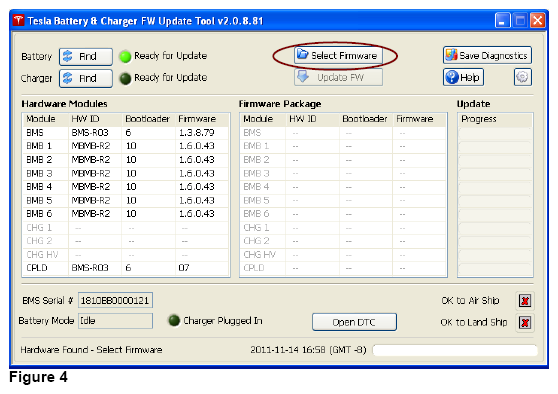Save Diagnostics to file

click(487, 55)
